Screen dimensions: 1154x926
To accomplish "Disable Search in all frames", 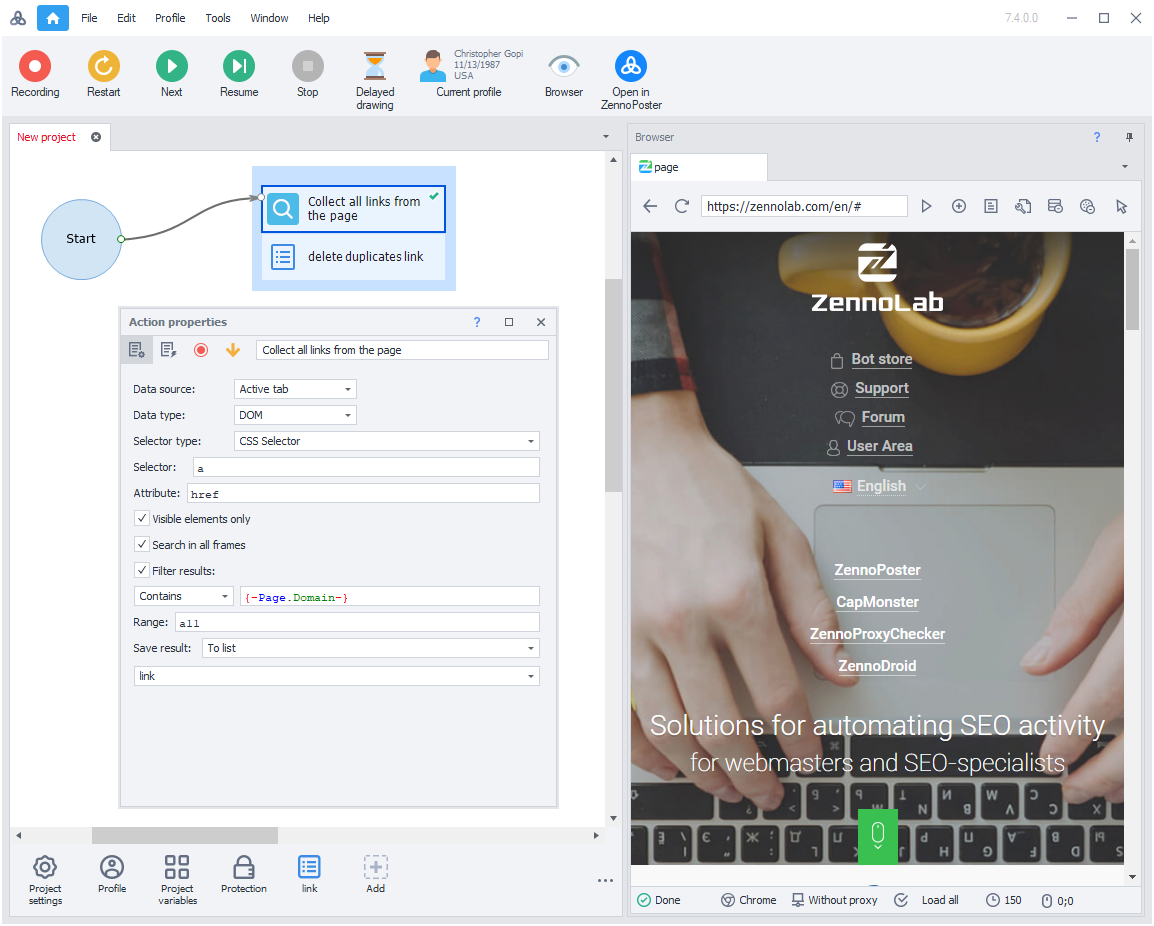I will click(142, 545).
